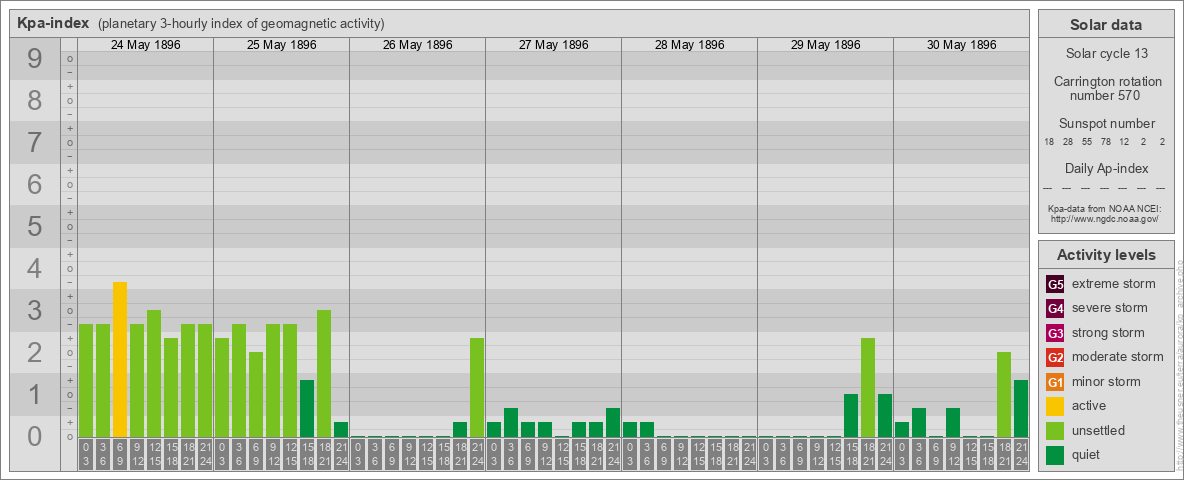Screen dimensions: 1184x480
Task: Click the 'strong storm' legend label
Action: 1108,333
